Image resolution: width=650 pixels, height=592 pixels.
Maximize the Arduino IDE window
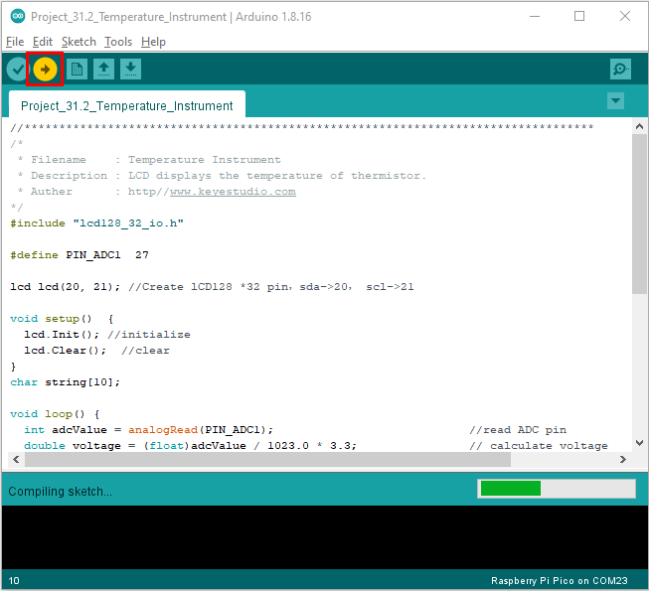click(x=579, y=17)
